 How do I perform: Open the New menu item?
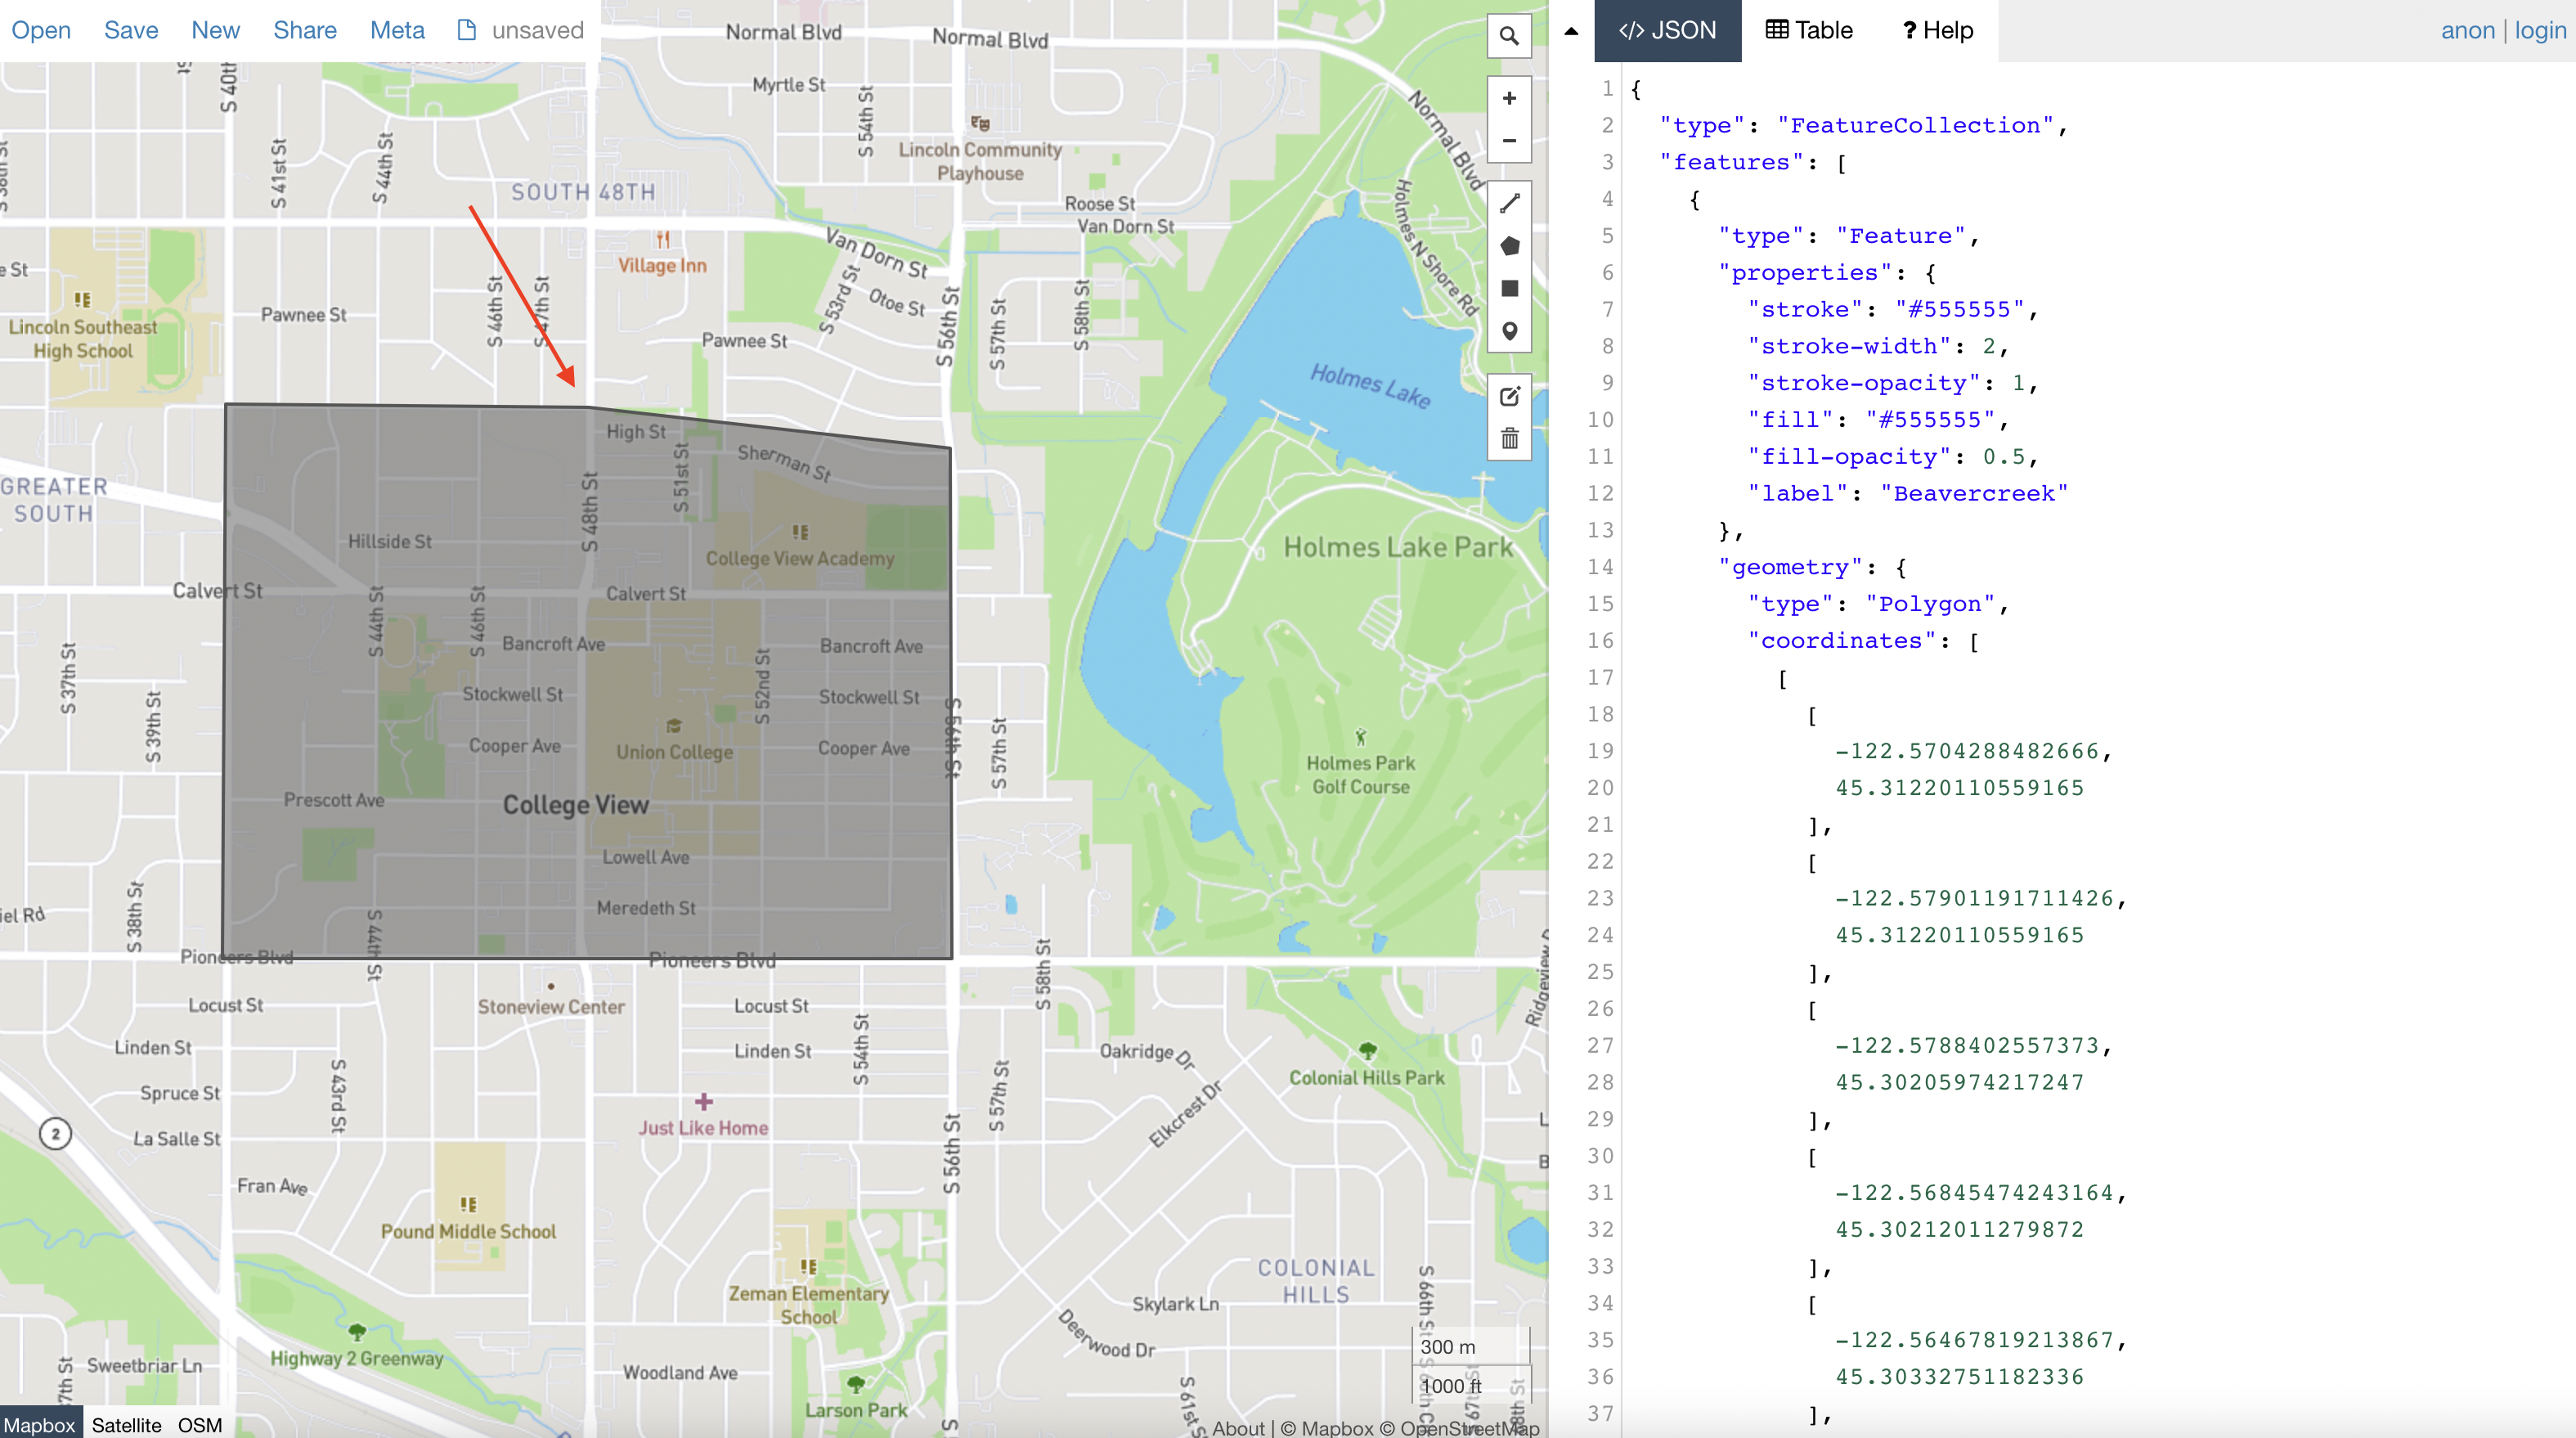click(x=215, y=30)
